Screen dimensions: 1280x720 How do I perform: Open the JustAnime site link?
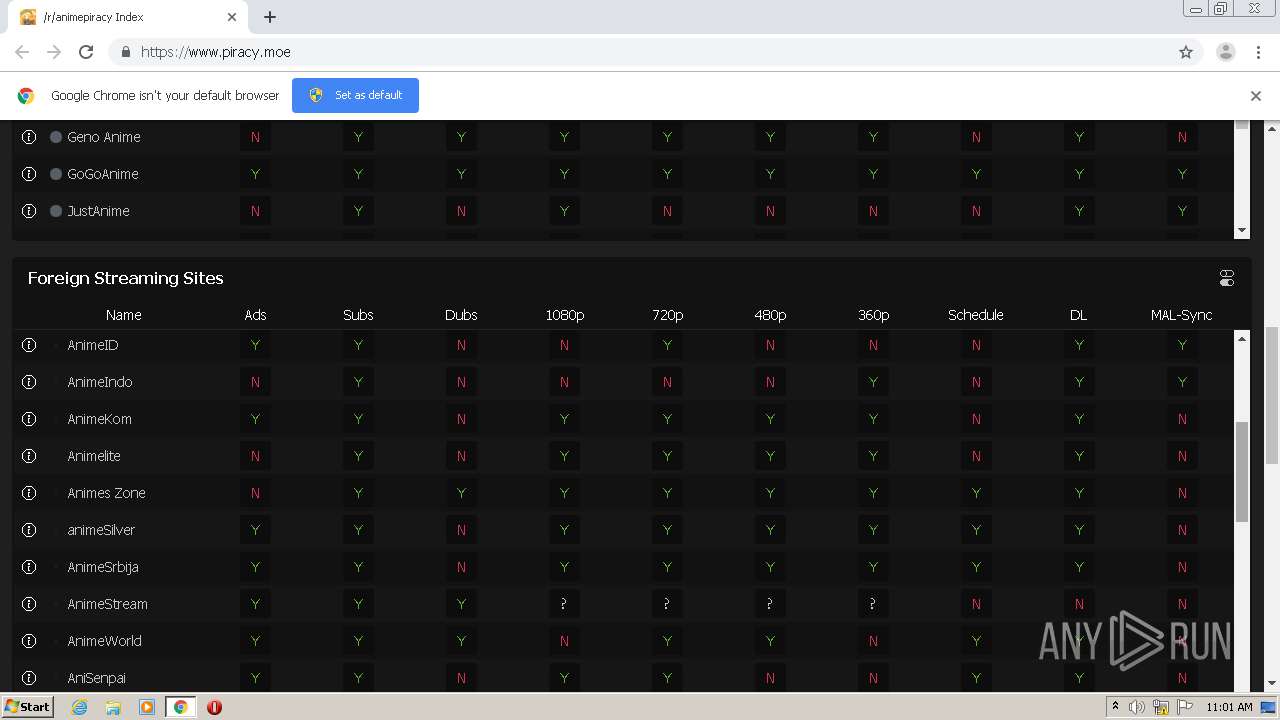point(98,211)
